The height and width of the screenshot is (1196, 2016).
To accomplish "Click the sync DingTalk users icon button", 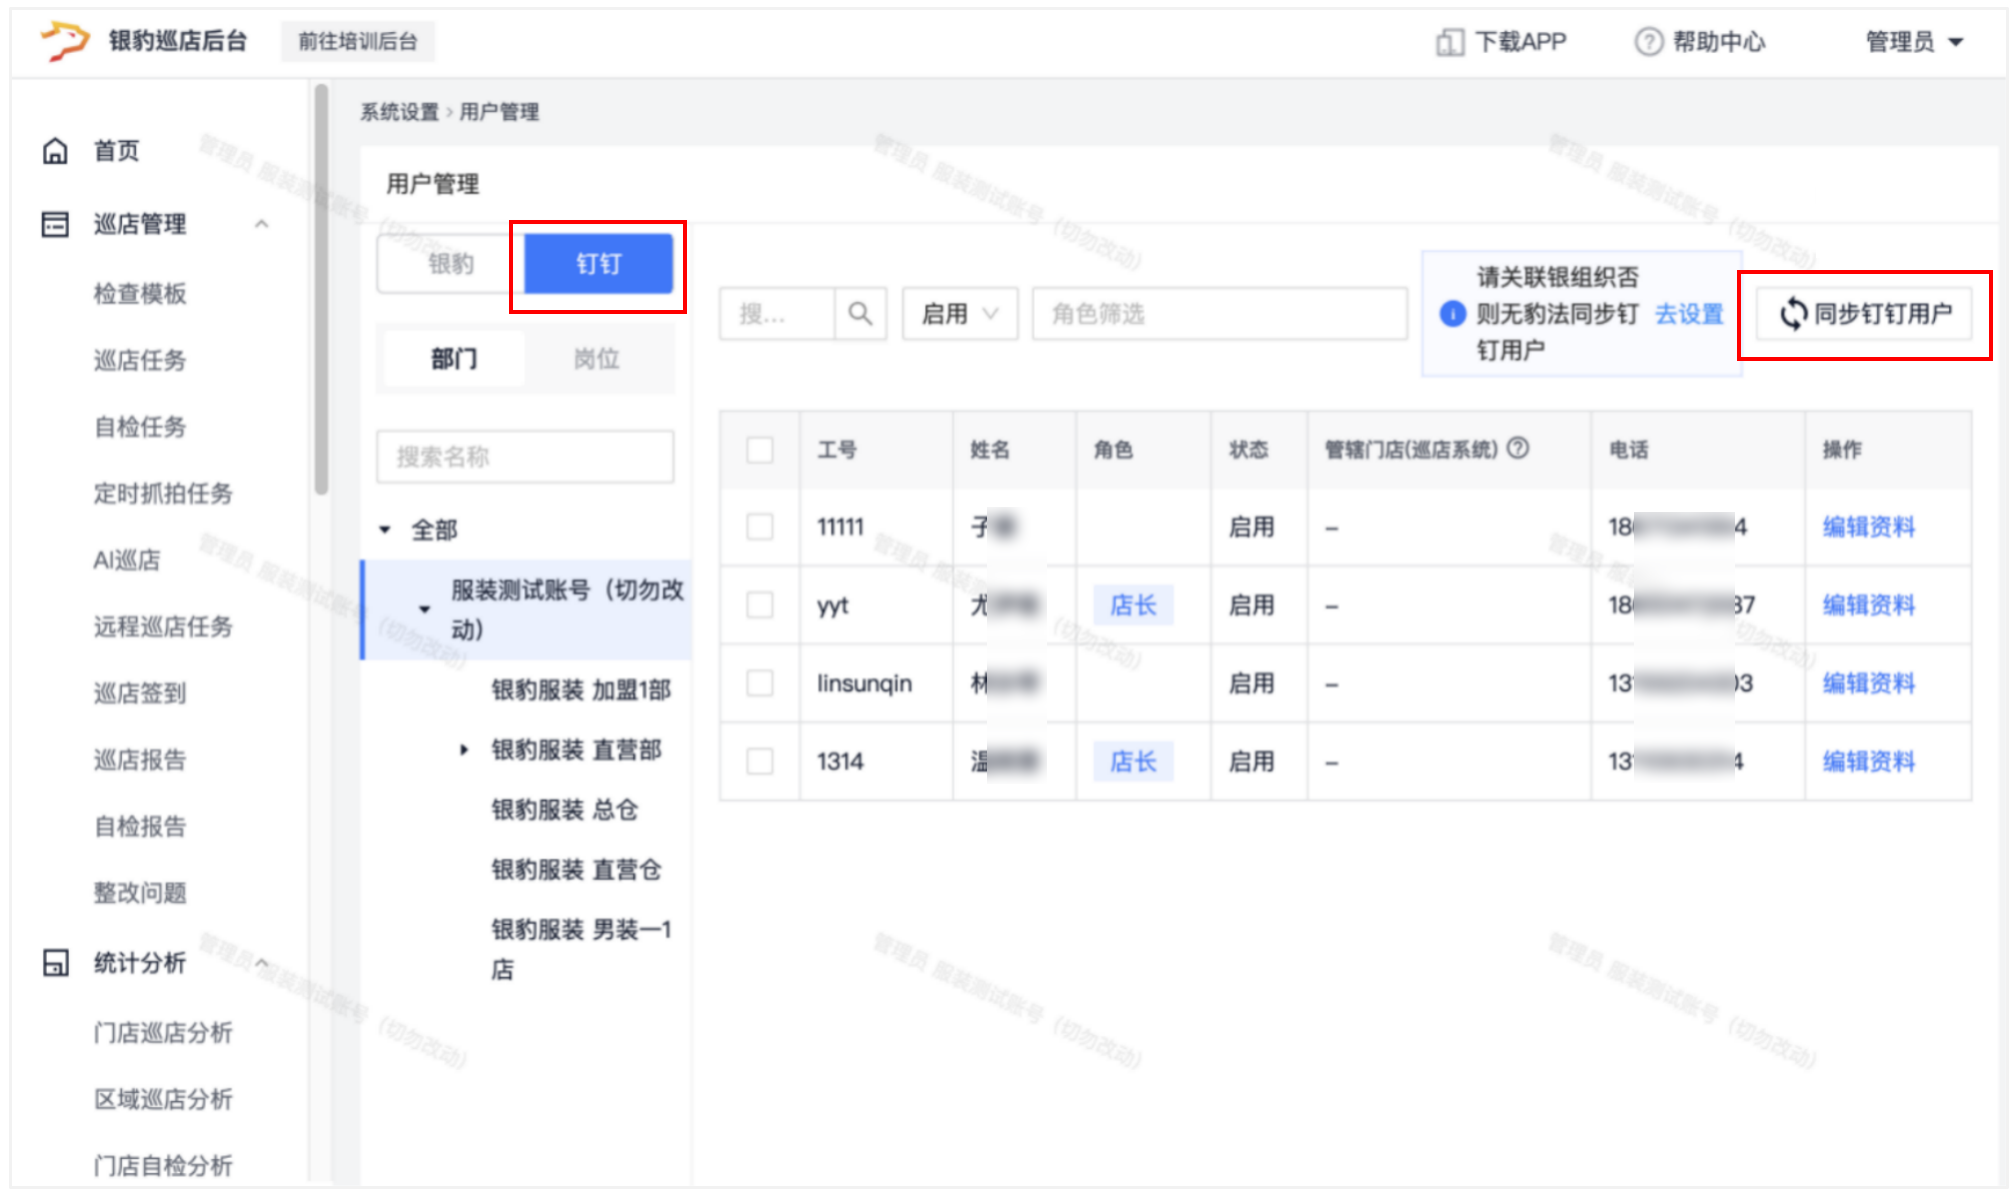I will click(1792, 314).
